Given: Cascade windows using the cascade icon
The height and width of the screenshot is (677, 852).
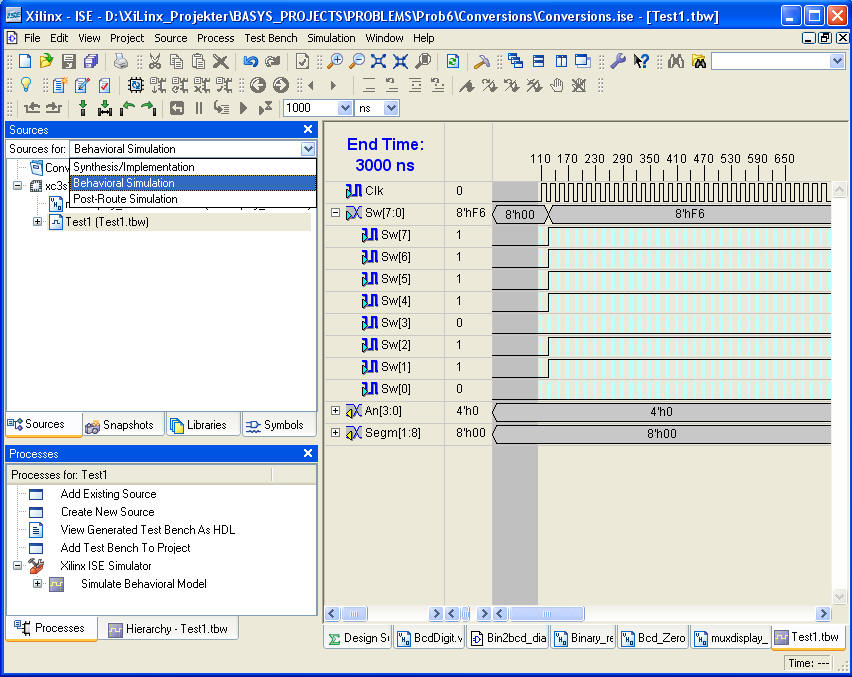Looking at the screenshot, I should click(515, 61).
